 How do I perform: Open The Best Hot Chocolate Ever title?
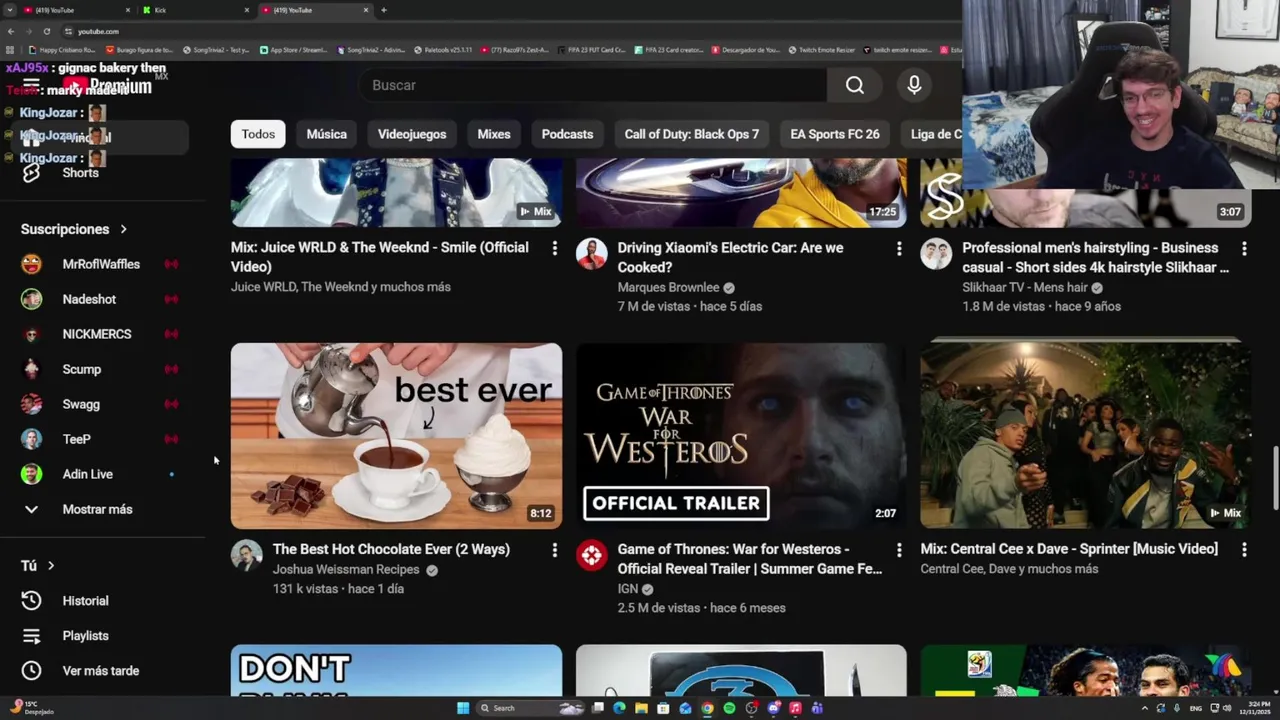(391, 549)
